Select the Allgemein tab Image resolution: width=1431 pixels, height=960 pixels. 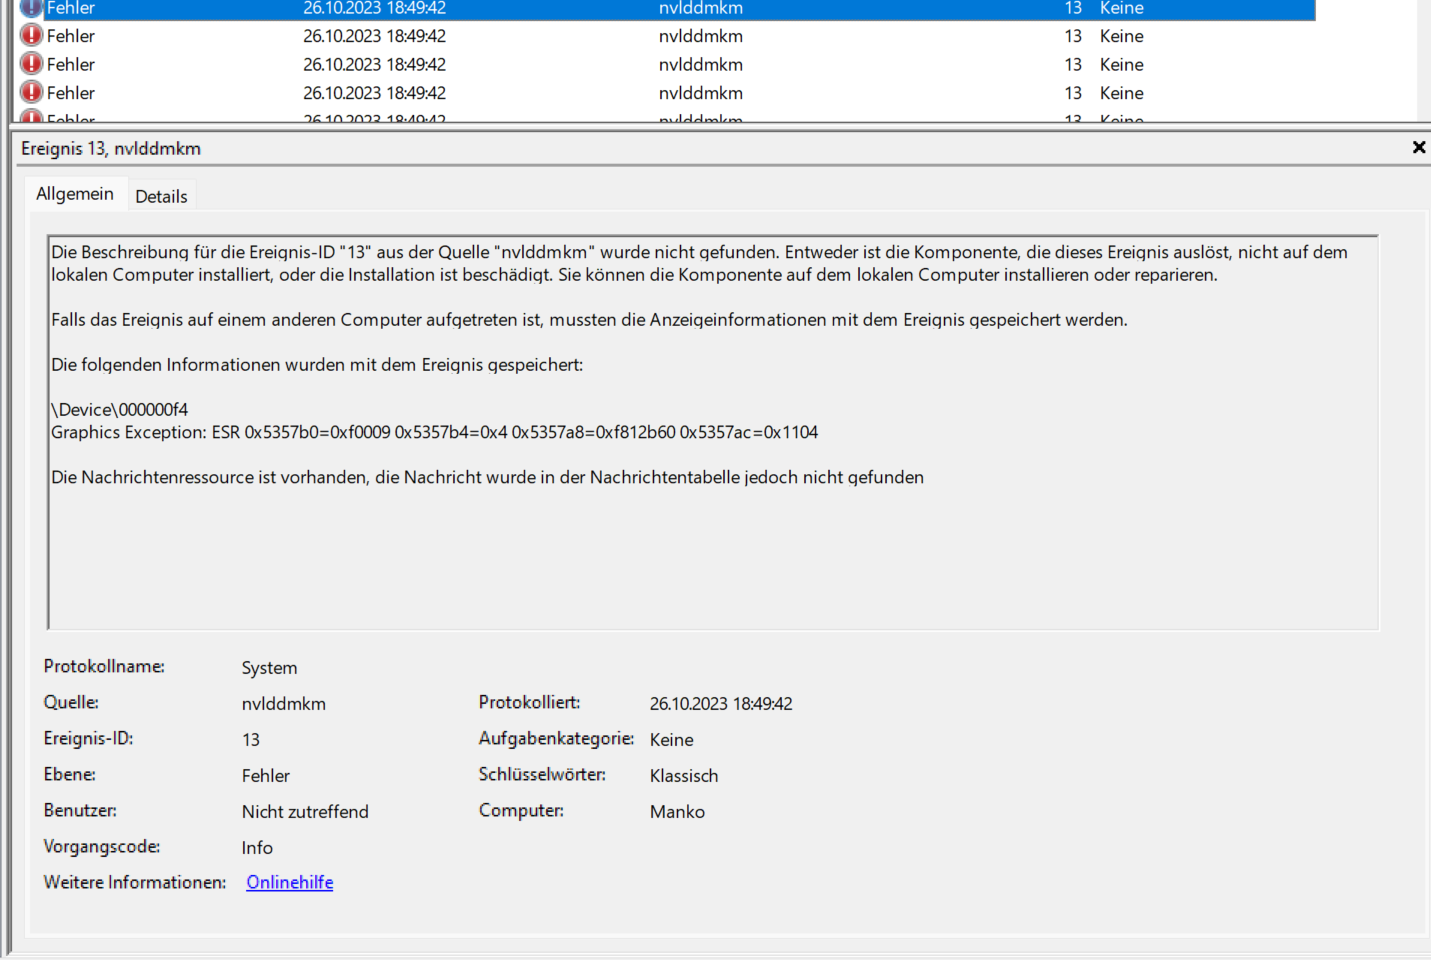pos(75,193)
